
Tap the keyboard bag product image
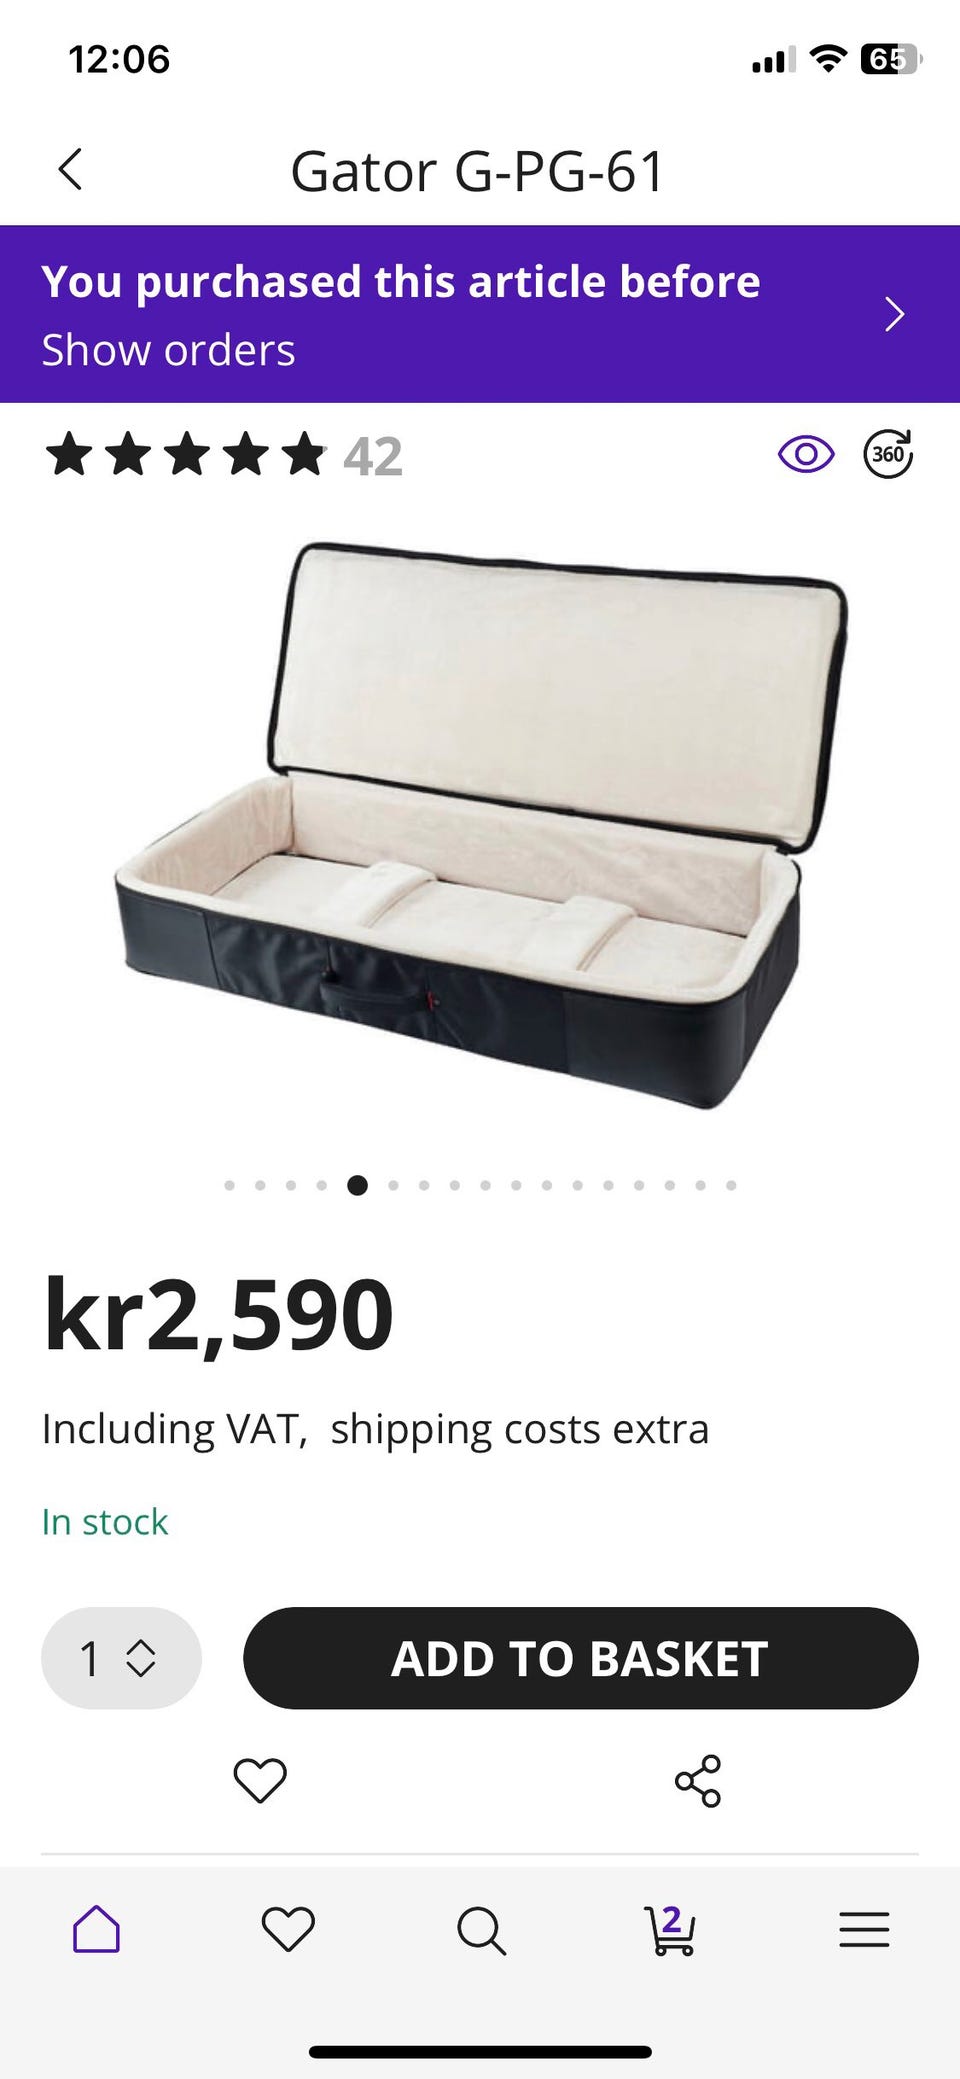(480, 826)
